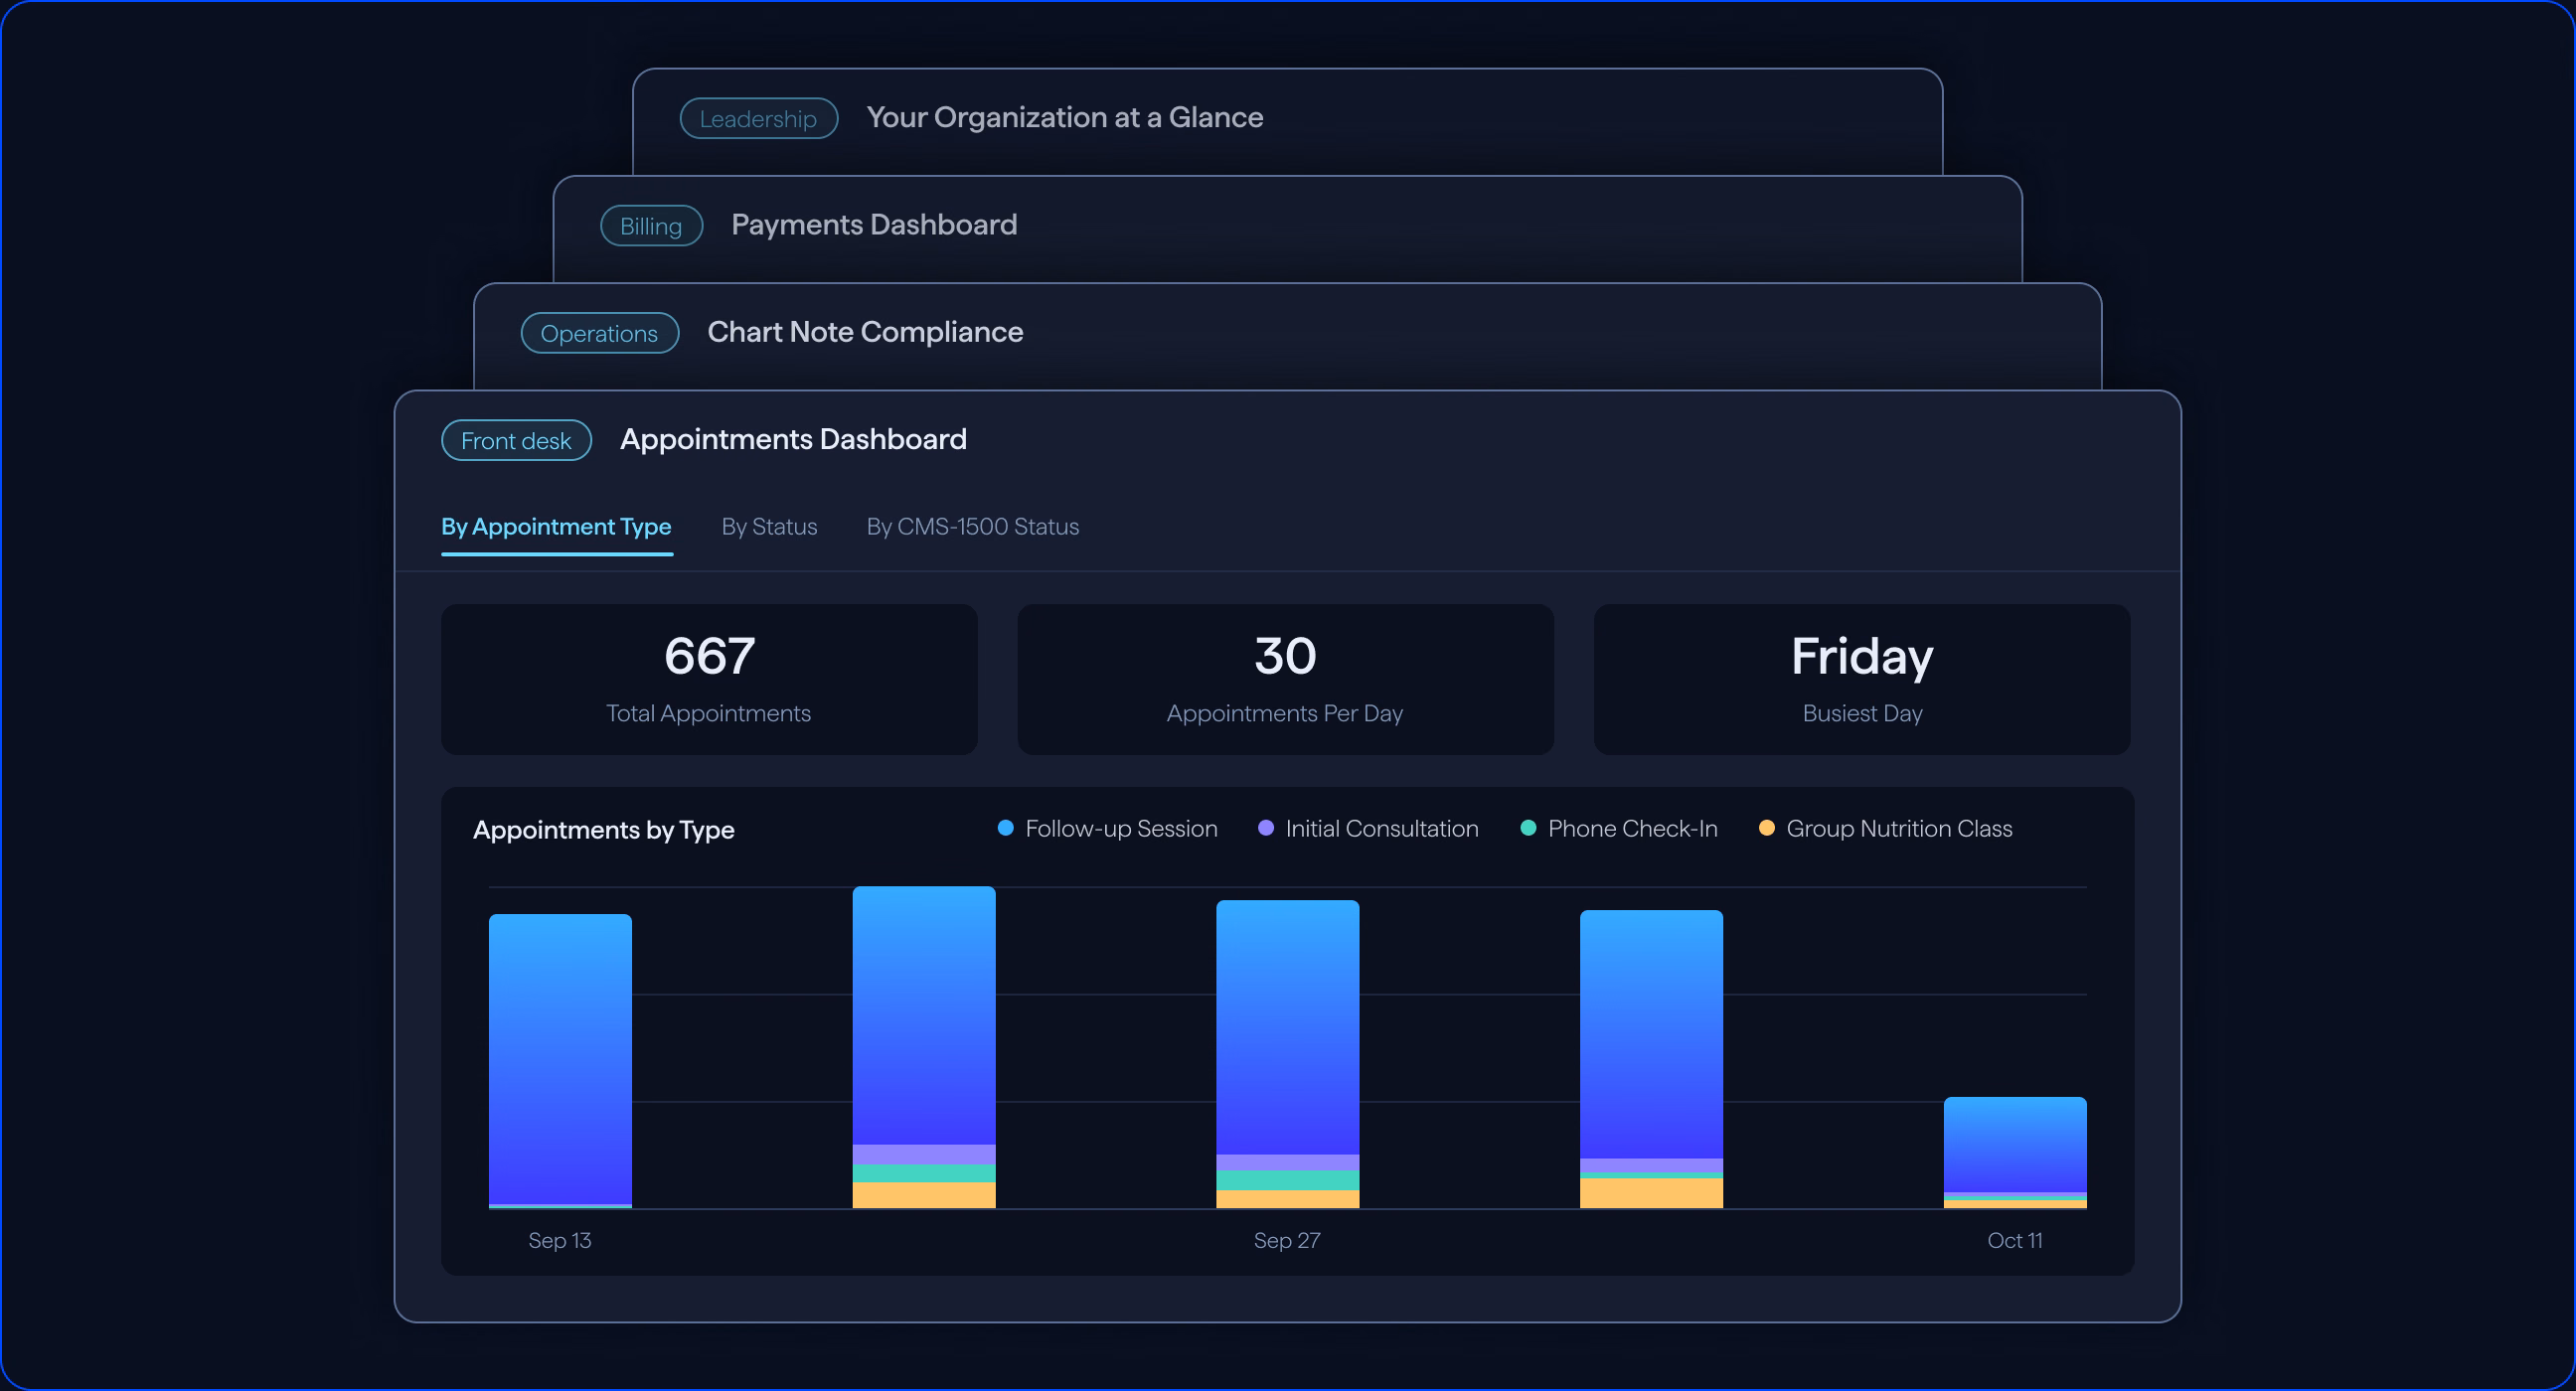Screen dimensions: 2576x1391
Task: Click the Appointments Dashboard title
Action: [793, 439]
